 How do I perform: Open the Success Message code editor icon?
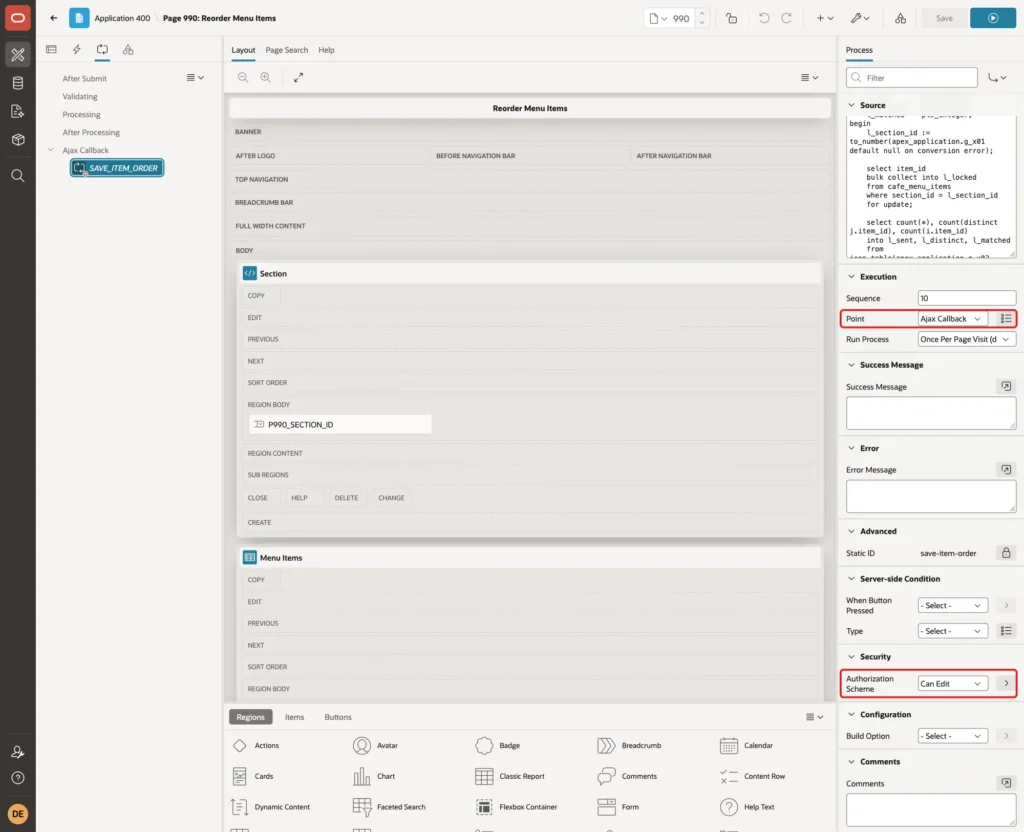click(1006, 387)
